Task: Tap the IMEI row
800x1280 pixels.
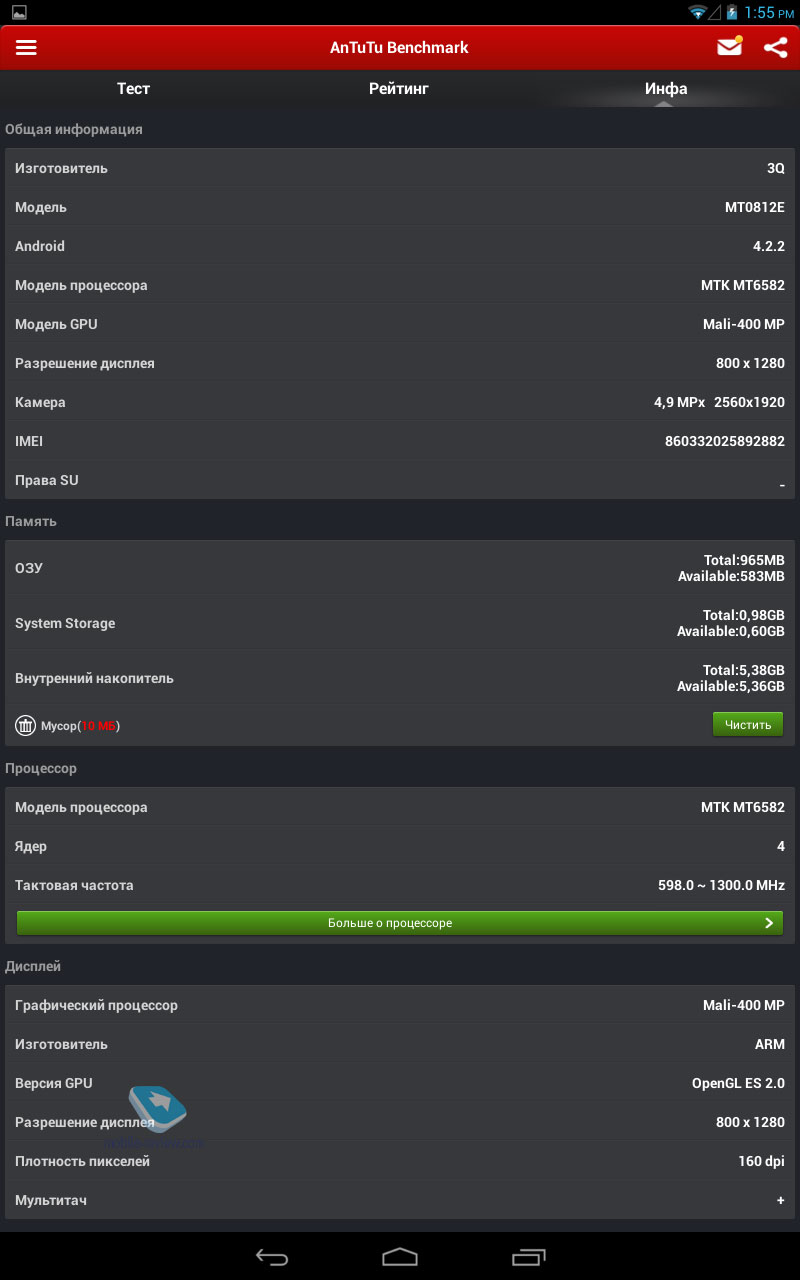Action: coord(400,441)
